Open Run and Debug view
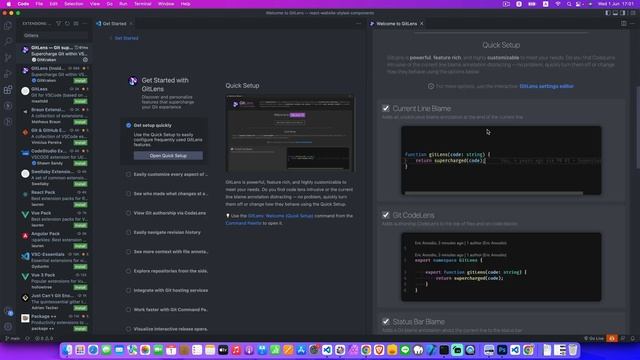640x360 pixels. [x=8, y=74]
